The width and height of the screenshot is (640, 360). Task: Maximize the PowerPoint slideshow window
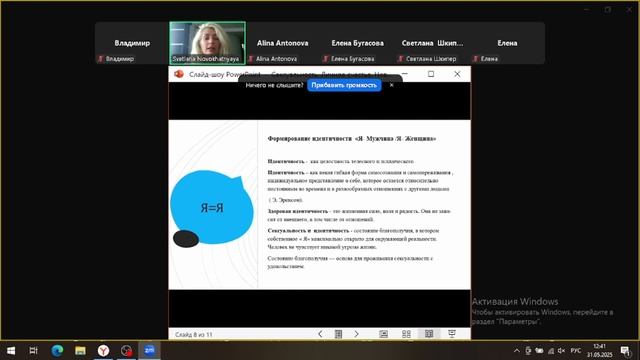pyautogui.click(x=431, y=74)
